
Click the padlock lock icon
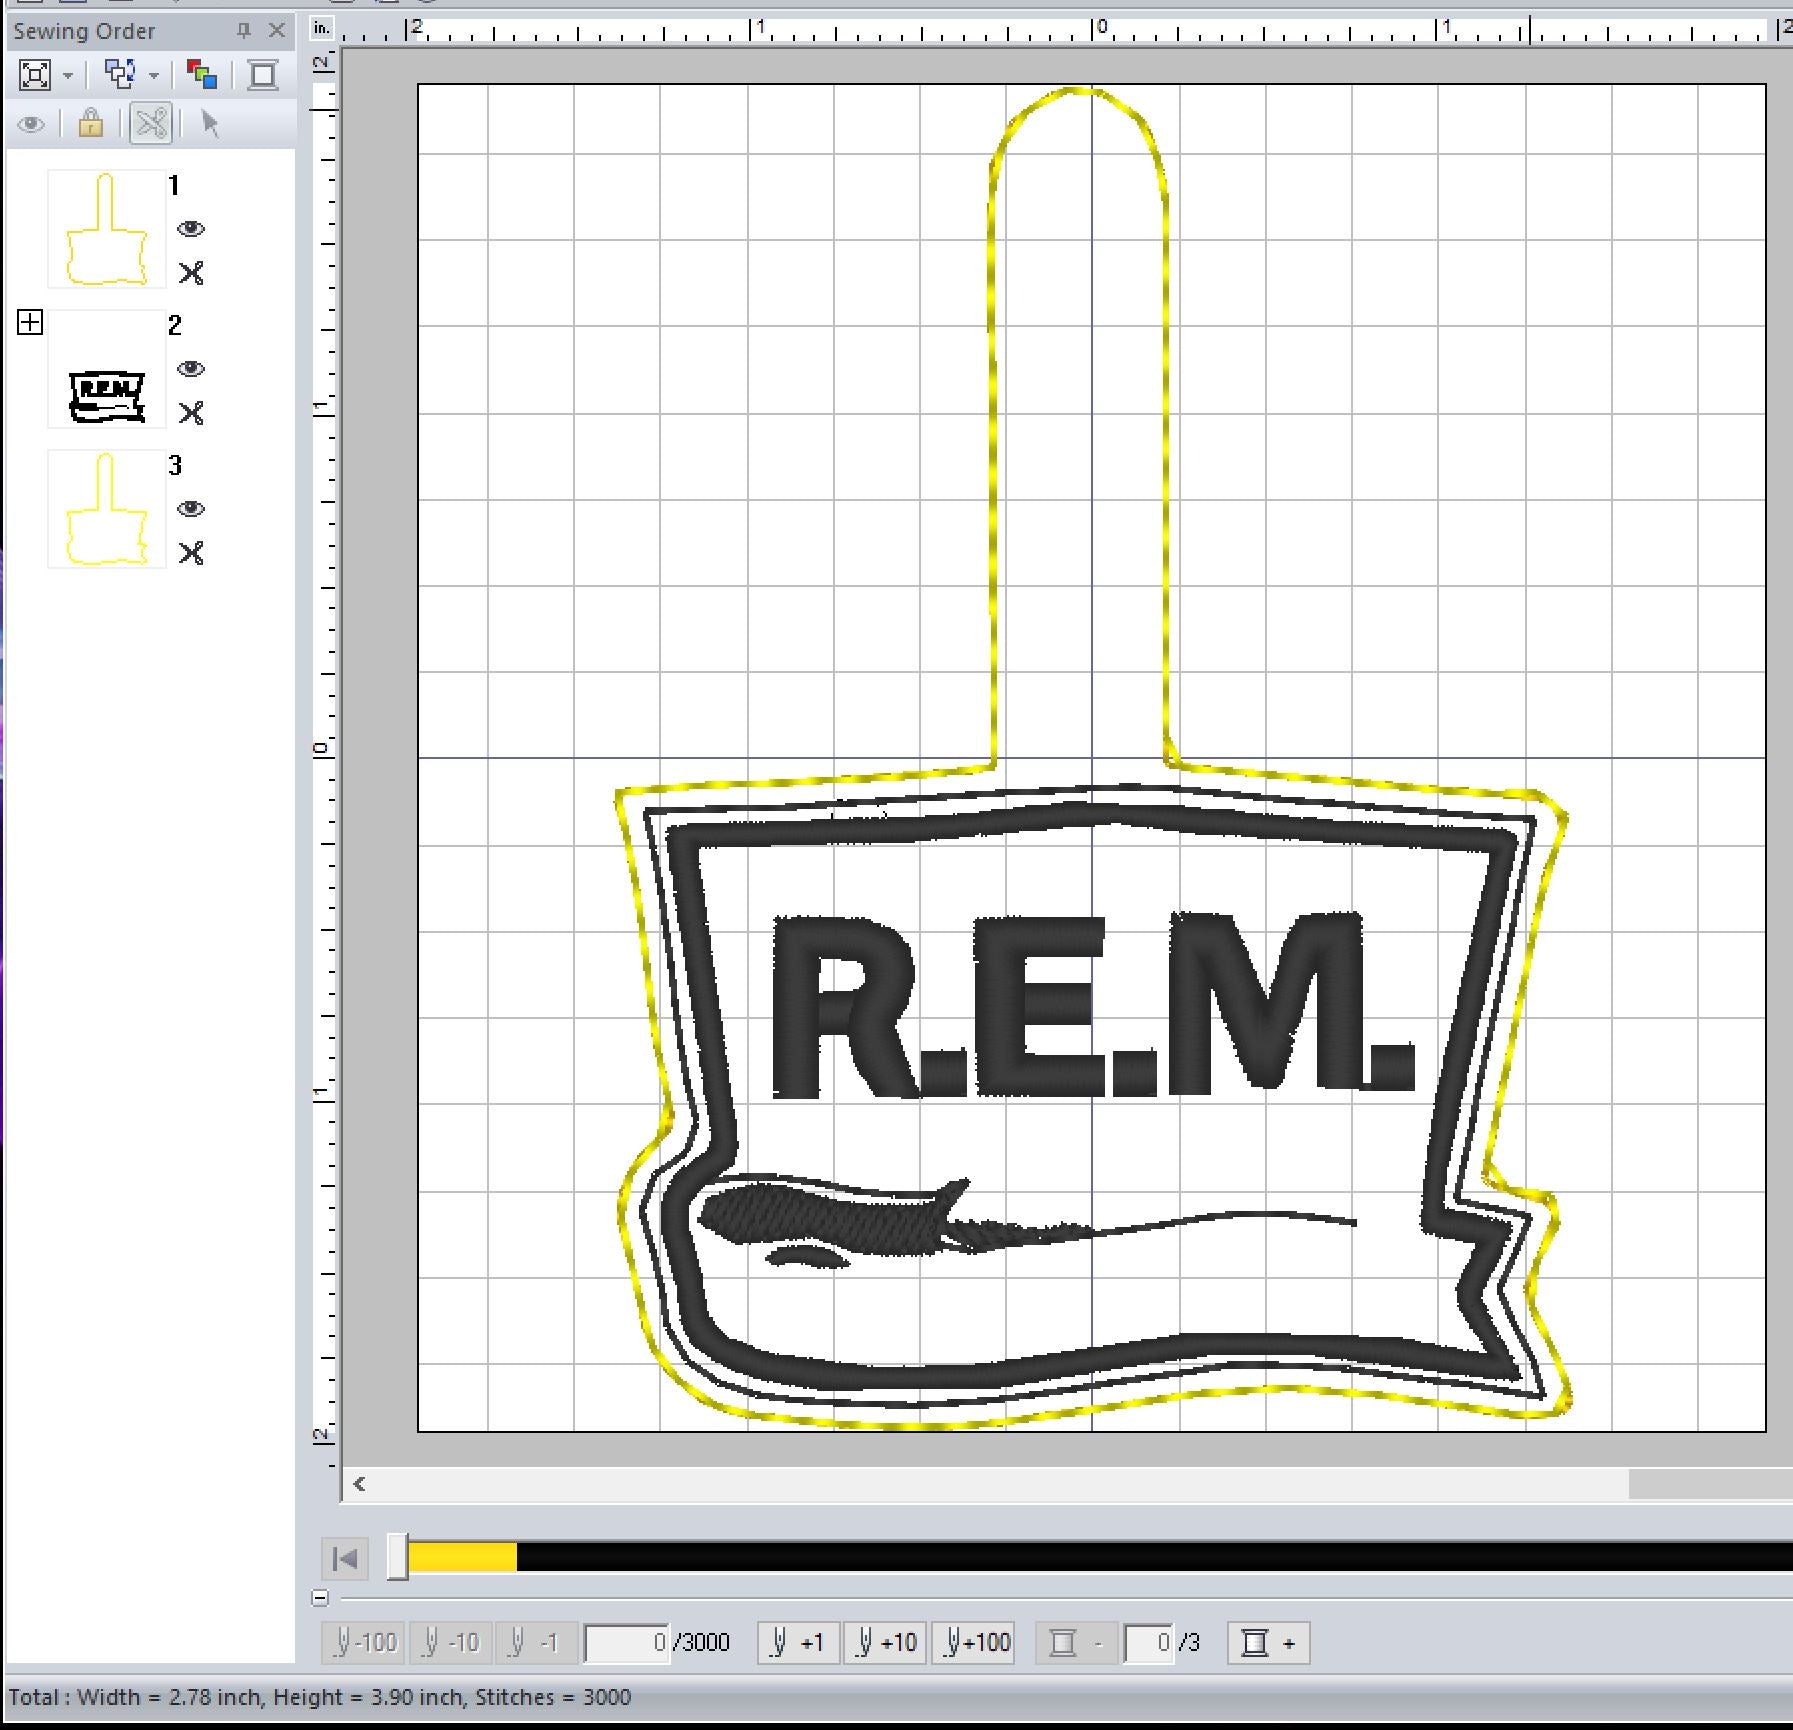pyautogui.click(x=90, y=123)
